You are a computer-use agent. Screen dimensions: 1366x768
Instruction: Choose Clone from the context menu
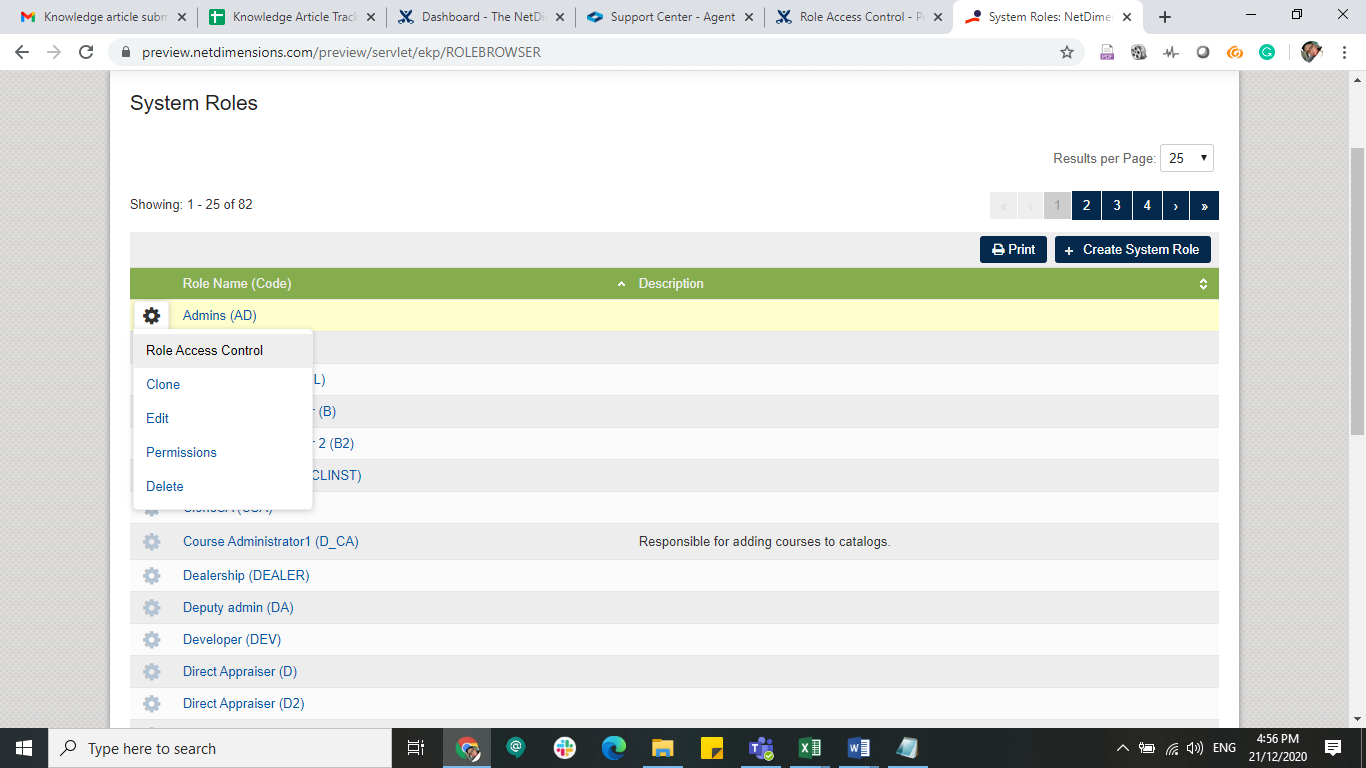point(223,385)
